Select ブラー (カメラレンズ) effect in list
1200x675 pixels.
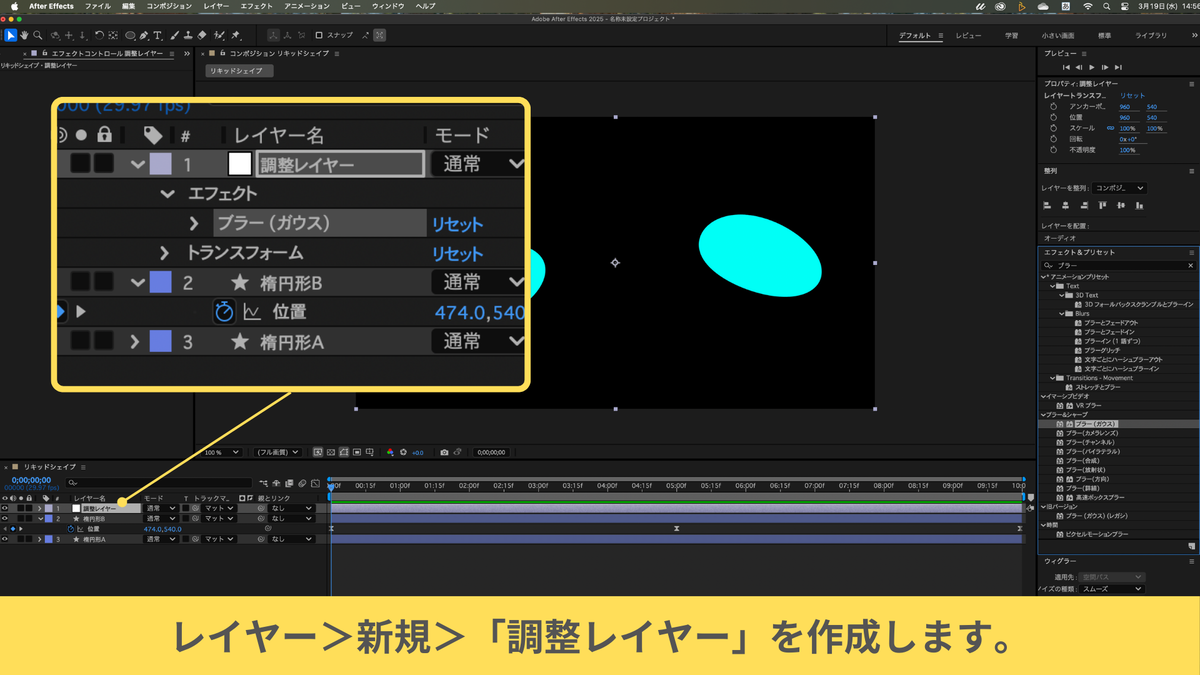pos(1091,433)
